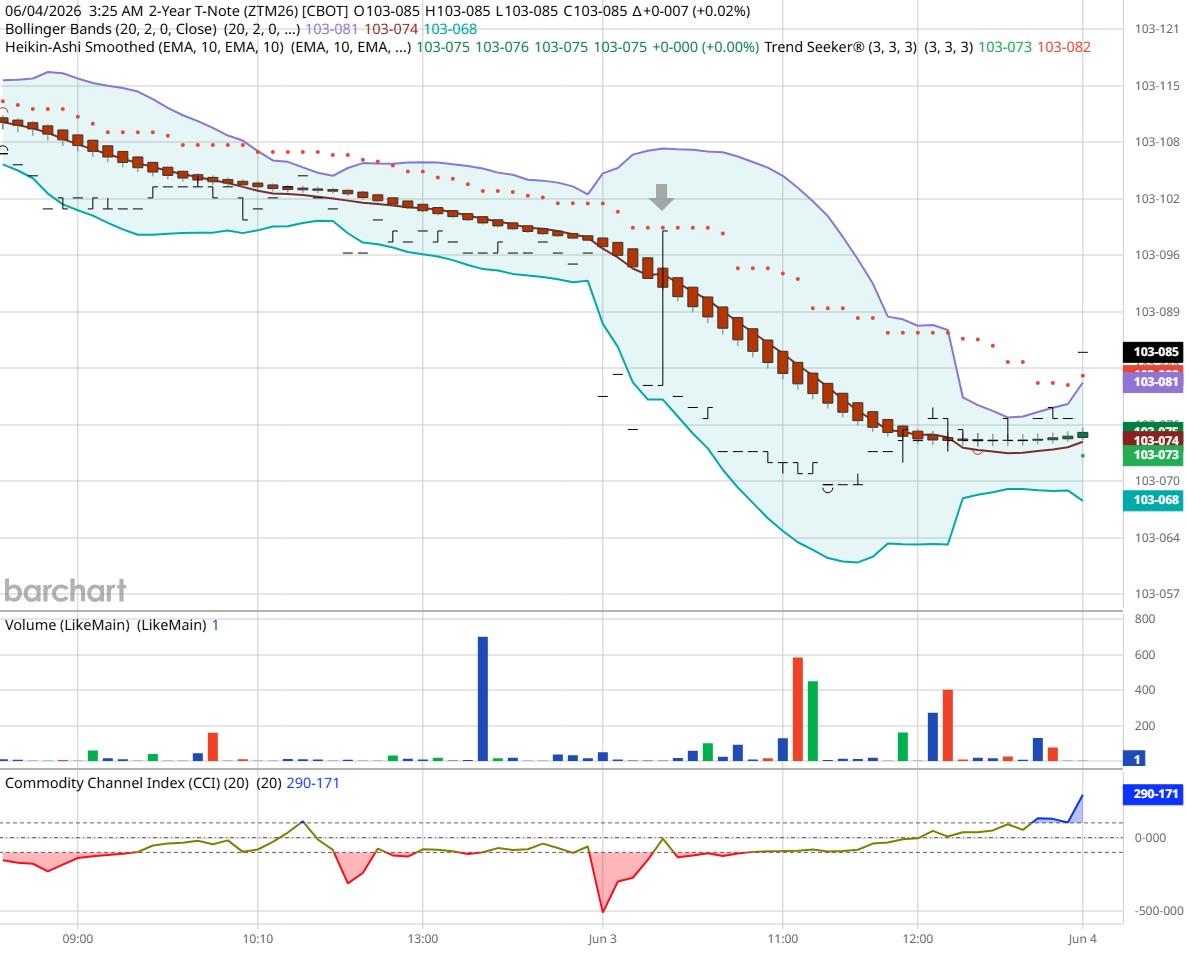
Task: Click the C103-085 close value in header
Action: 596,11
